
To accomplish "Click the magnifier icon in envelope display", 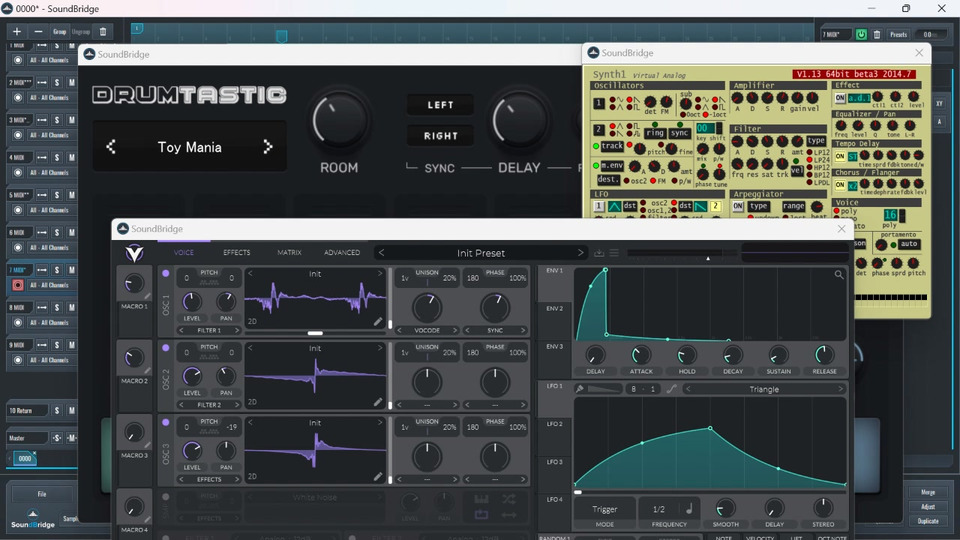I will pos(839,275).
